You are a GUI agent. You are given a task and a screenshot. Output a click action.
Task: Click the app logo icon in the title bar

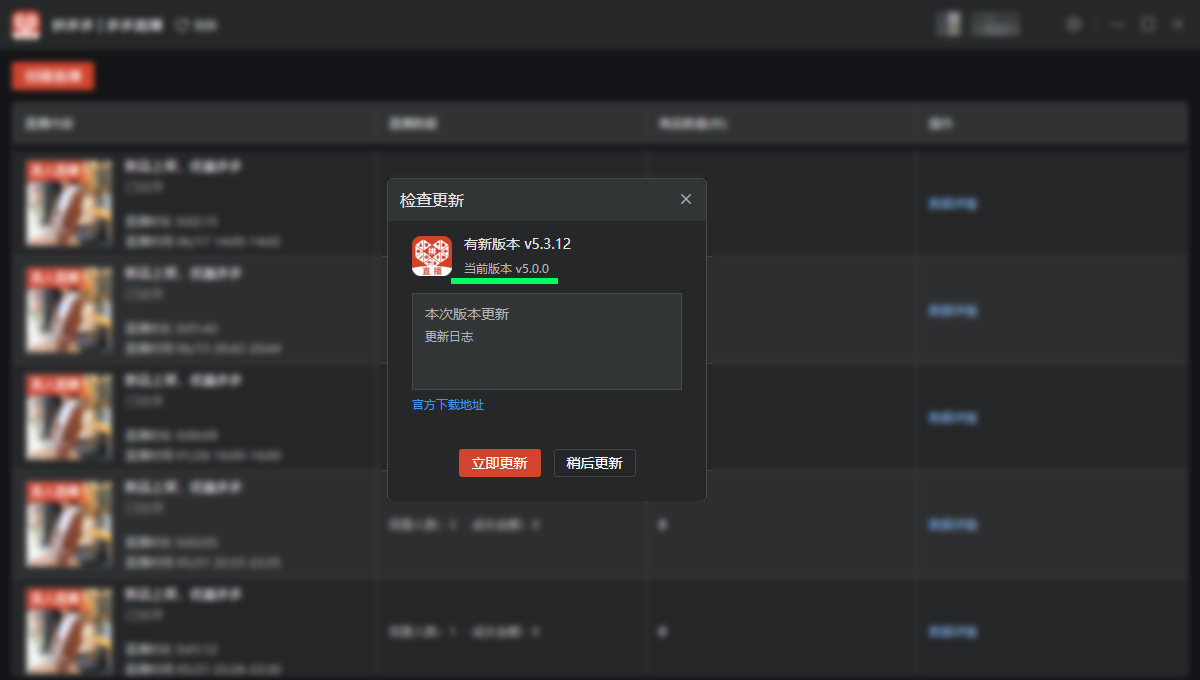(25, 24)
